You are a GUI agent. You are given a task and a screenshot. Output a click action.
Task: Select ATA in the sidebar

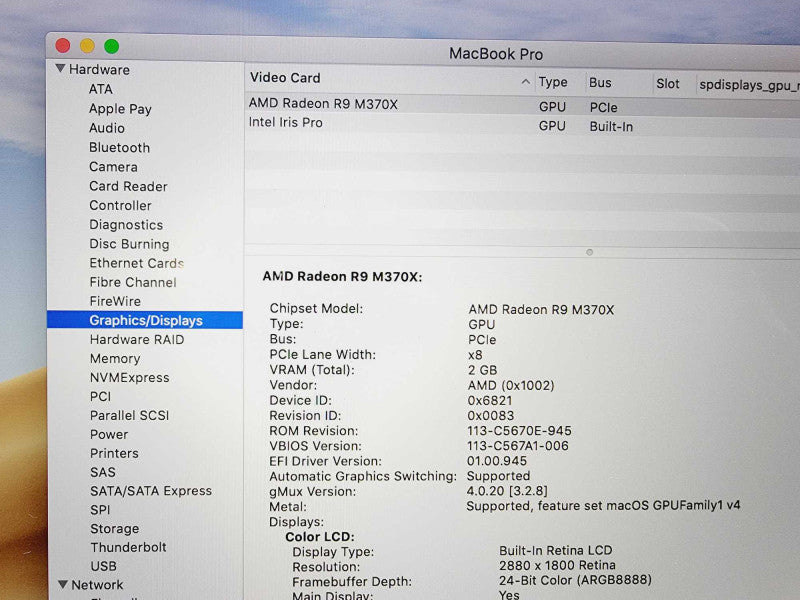point(101,89)
